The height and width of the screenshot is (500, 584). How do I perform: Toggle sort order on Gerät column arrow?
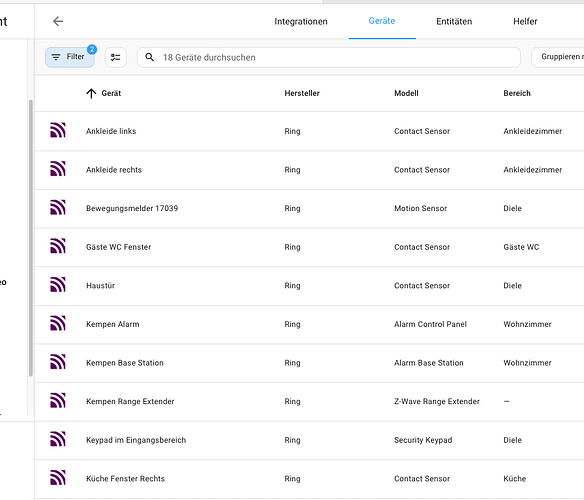point(91,93)
